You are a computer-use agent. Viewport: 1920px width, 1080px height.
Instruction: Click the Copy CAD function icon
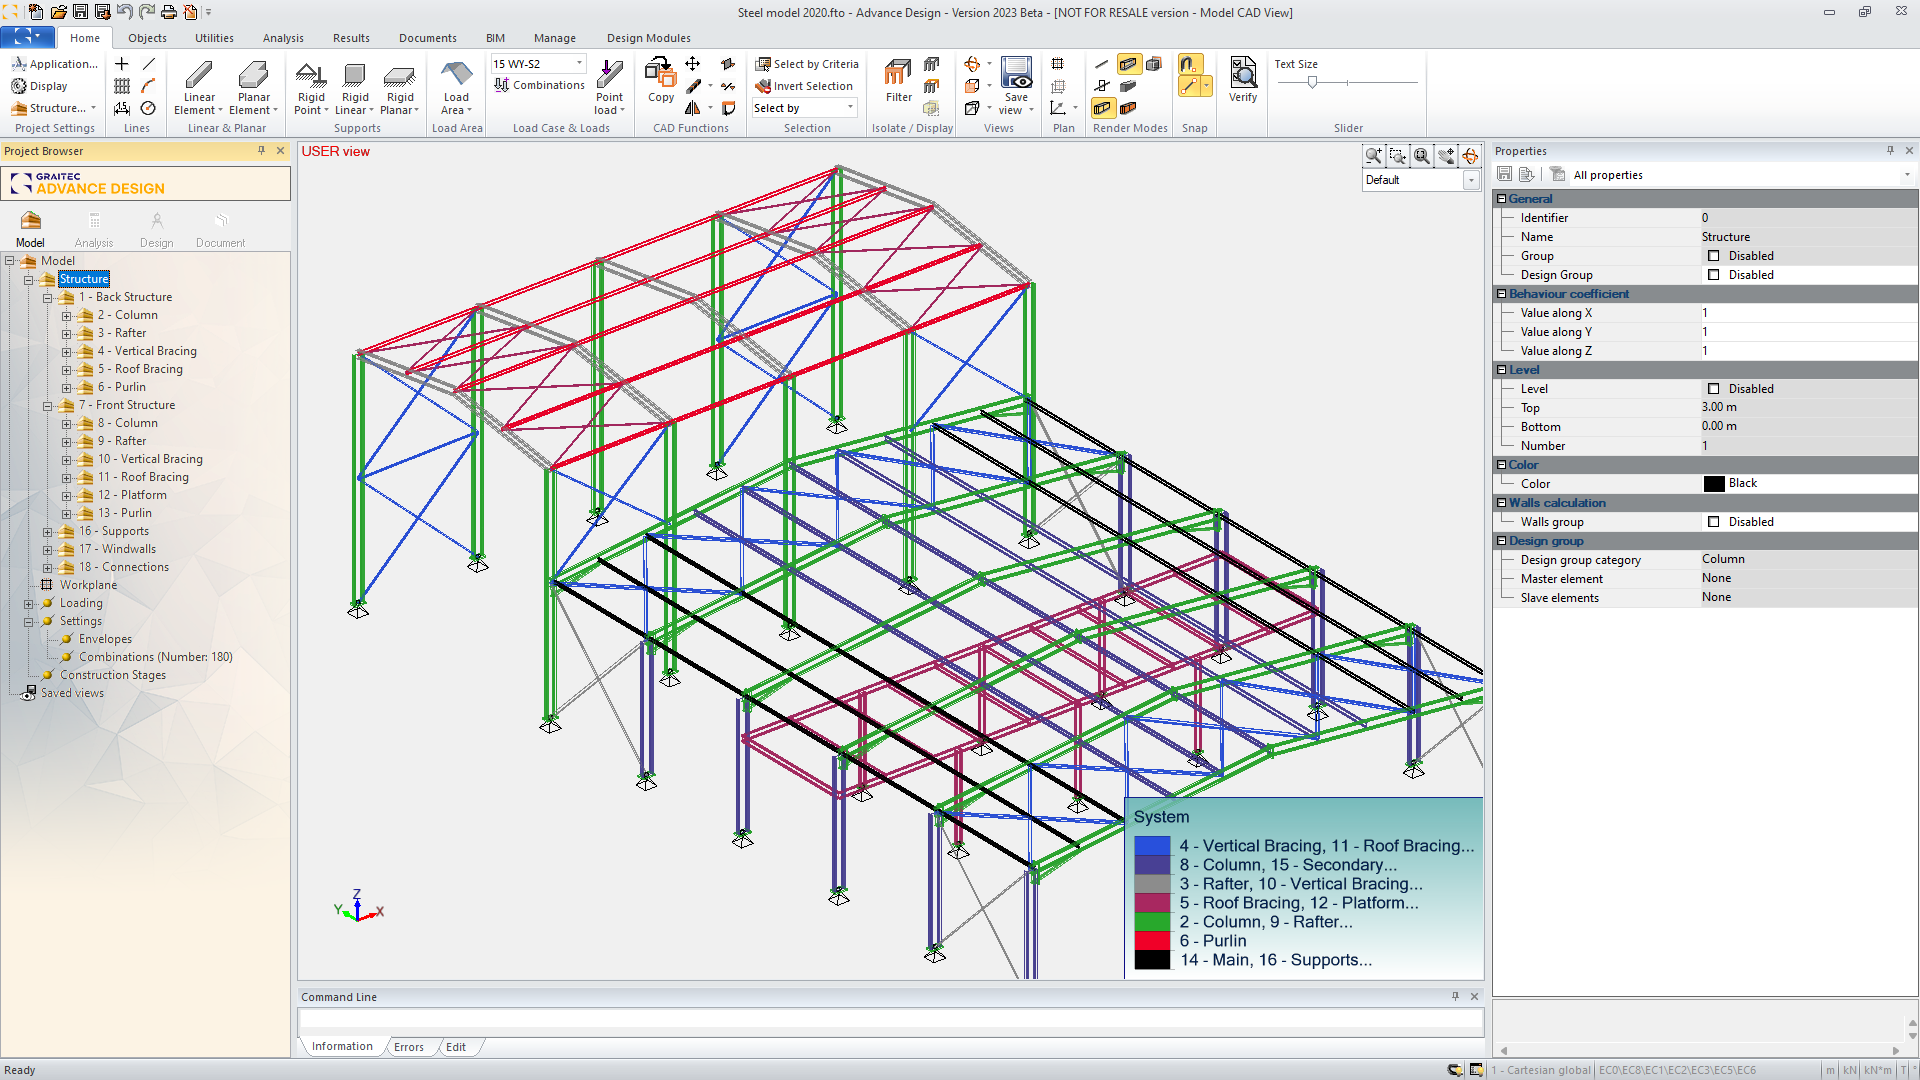660,73
